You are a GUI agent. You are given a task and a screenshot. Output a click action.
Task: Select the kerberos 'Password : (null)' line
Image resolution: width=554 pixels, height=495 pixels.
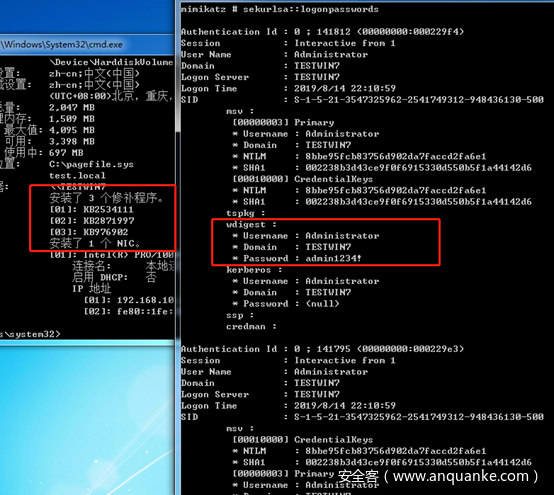click(x=285, y=304)
